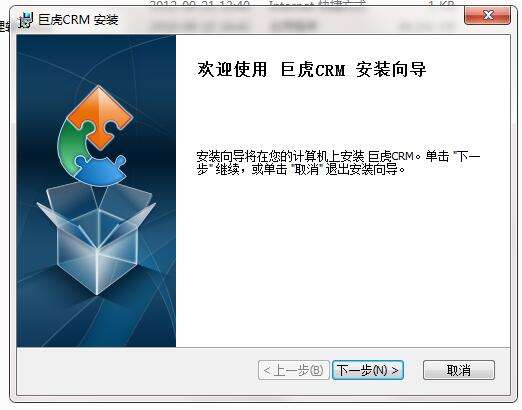Click the blue puzzle piece graphic
522x410 pixels.
coord(101,170)
